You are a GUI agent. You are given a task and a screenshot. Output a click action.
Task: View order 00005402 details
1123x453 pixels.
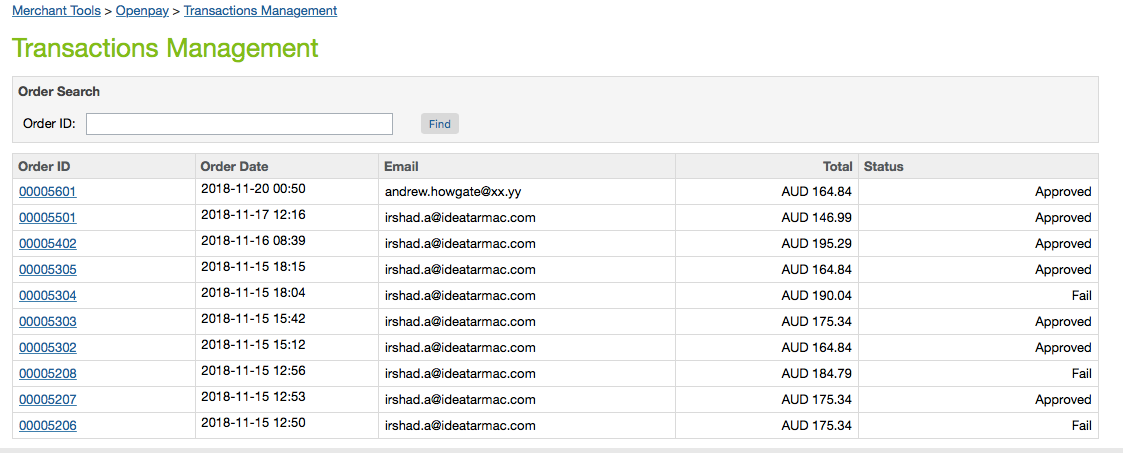point(47,244)
